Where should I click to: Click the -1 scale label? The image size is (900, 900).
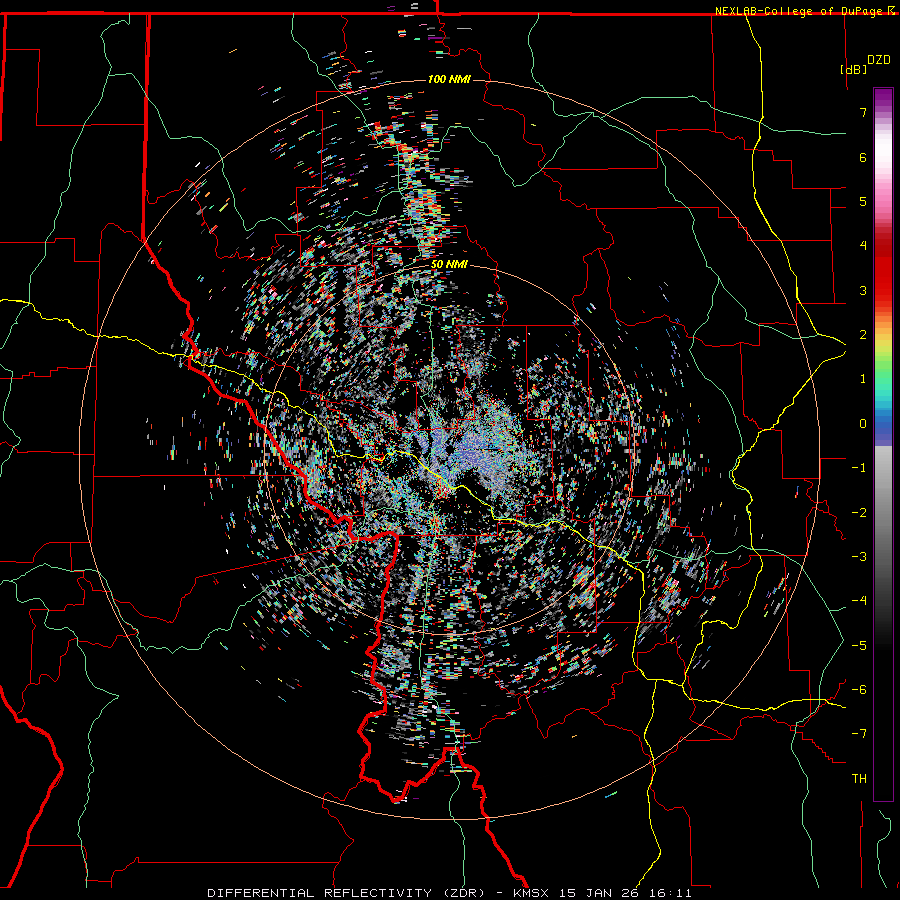point(859,468)
